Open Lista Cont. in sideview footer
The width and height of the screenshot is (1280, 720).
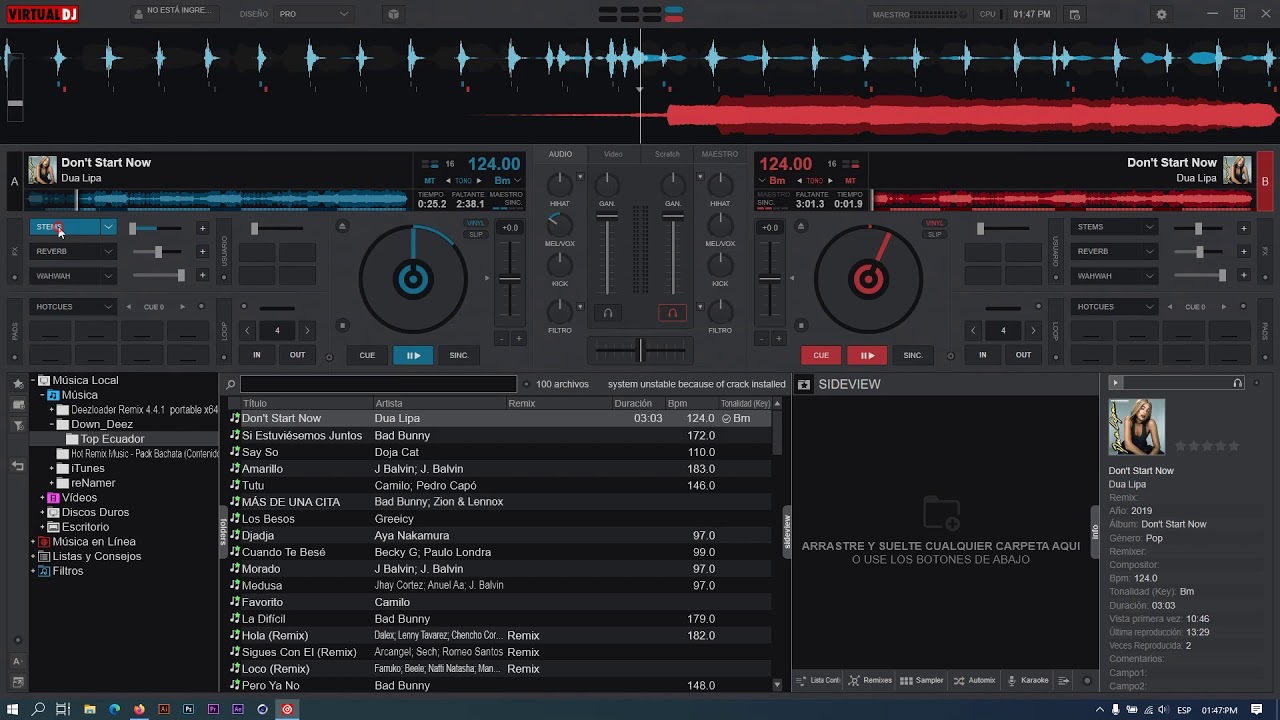tap(819, 680)
